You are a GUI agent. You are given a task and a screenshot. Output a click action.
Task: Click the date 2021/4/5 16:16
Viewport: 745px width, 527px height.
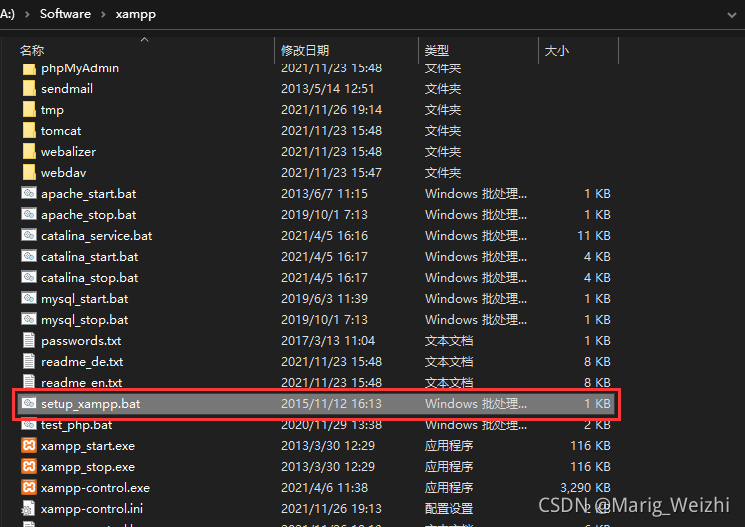tap(324, 236)
